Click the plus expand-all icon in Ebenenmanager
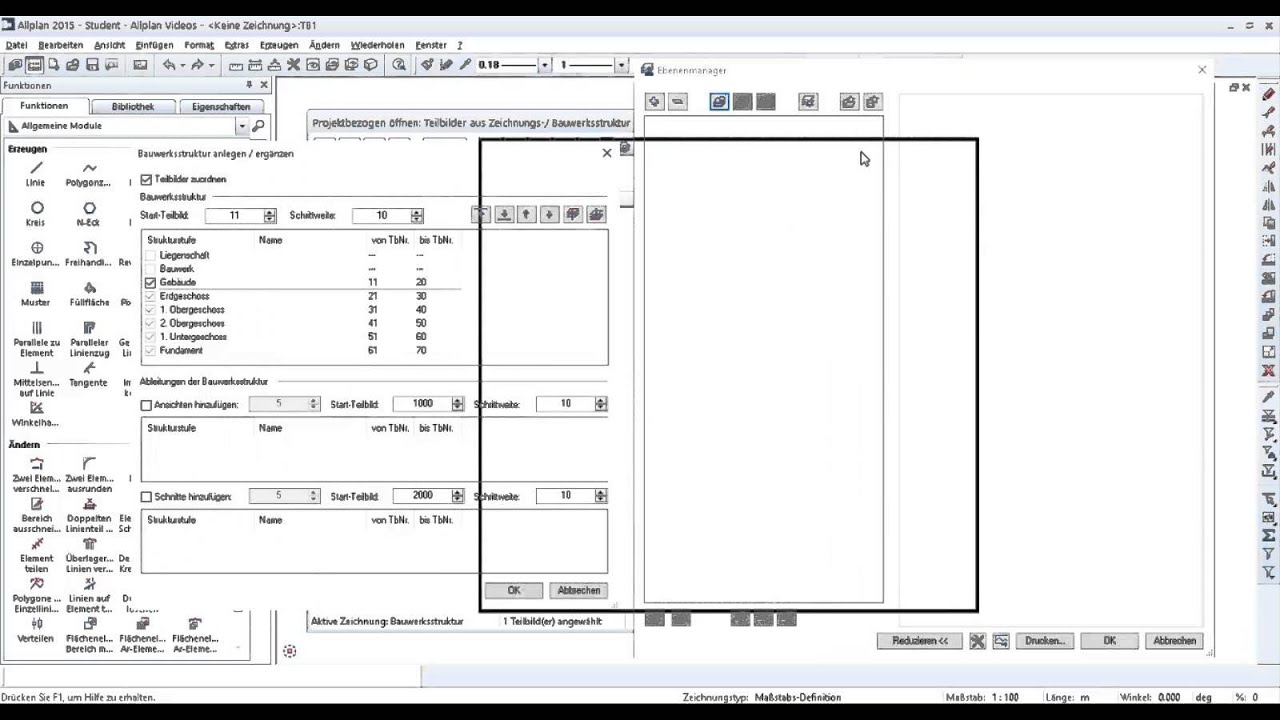The image size is (1280, 720). (x=654, y=101)
